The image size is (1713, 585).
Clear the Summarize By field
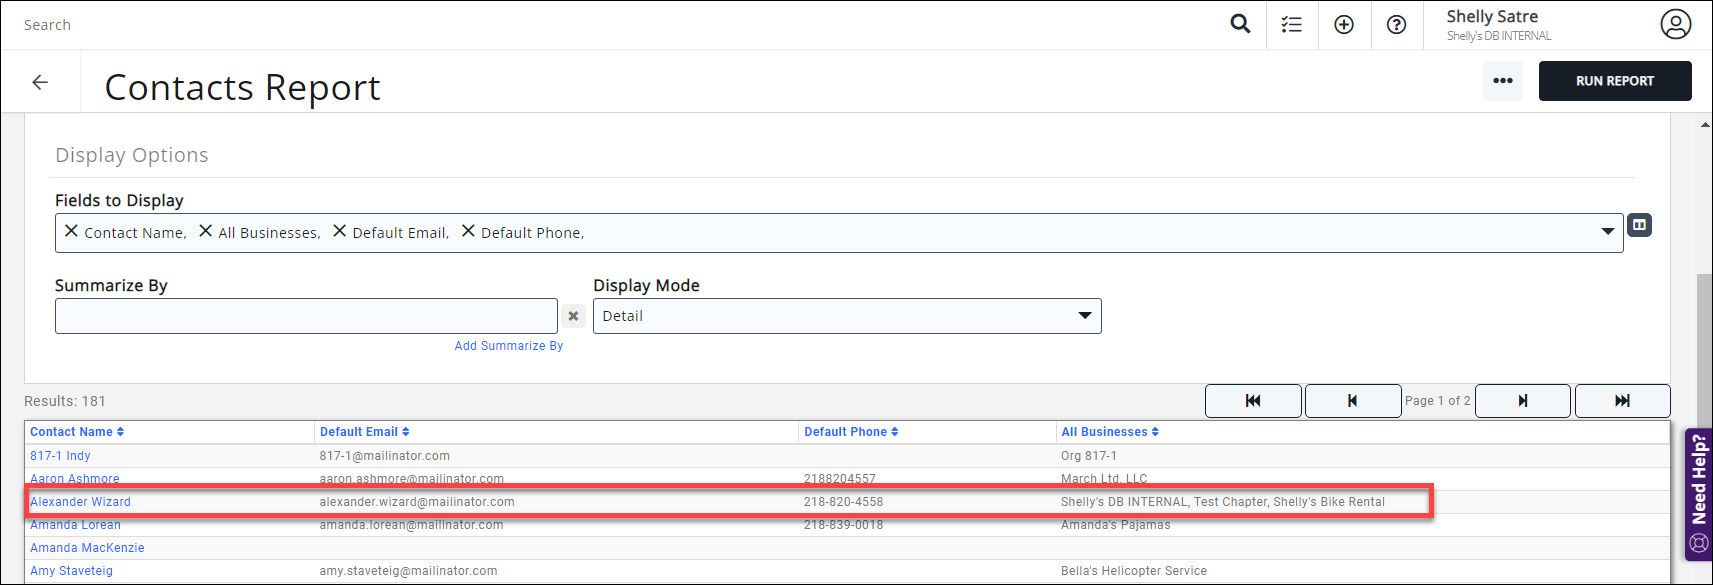point(573,316)
